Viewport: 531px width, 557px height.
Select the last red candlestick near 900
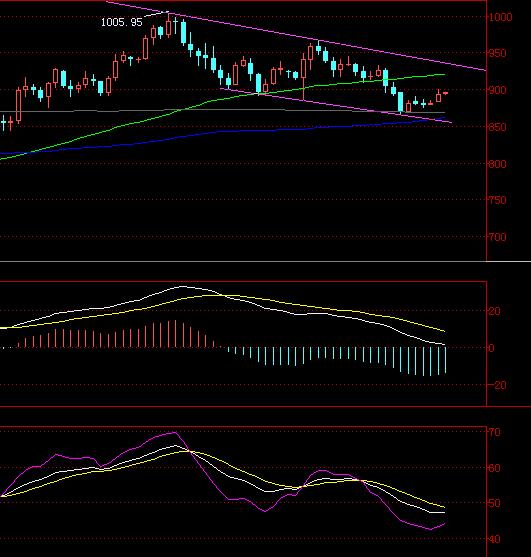pyautogui.click(x=445, y=93)
